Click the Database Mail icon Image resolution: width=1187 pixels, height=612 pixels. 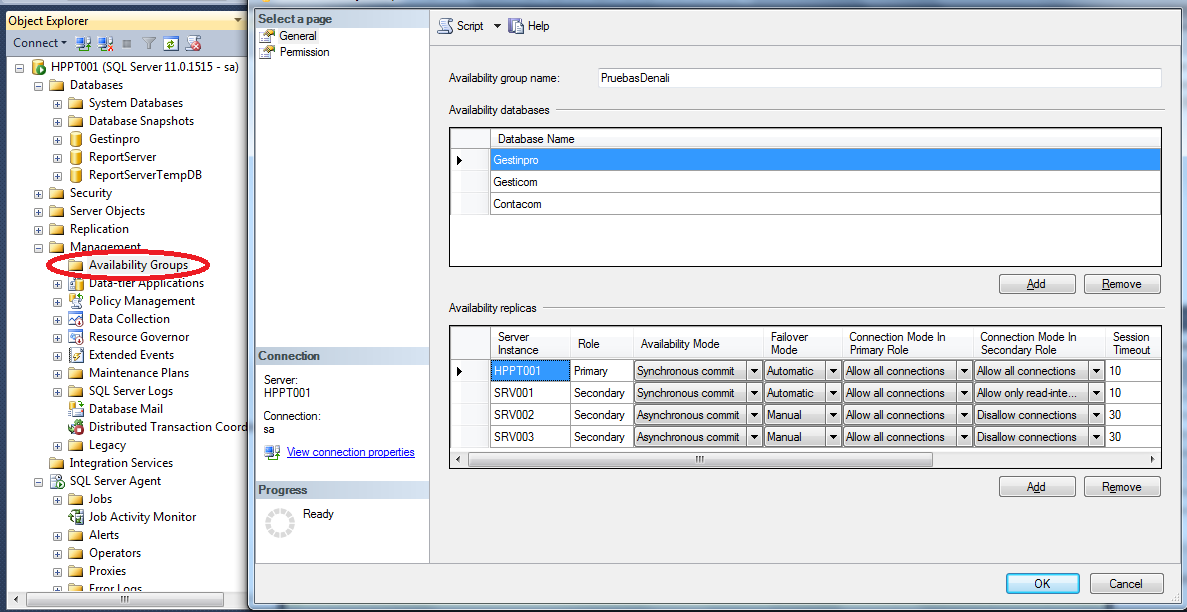tap(75, 409)
